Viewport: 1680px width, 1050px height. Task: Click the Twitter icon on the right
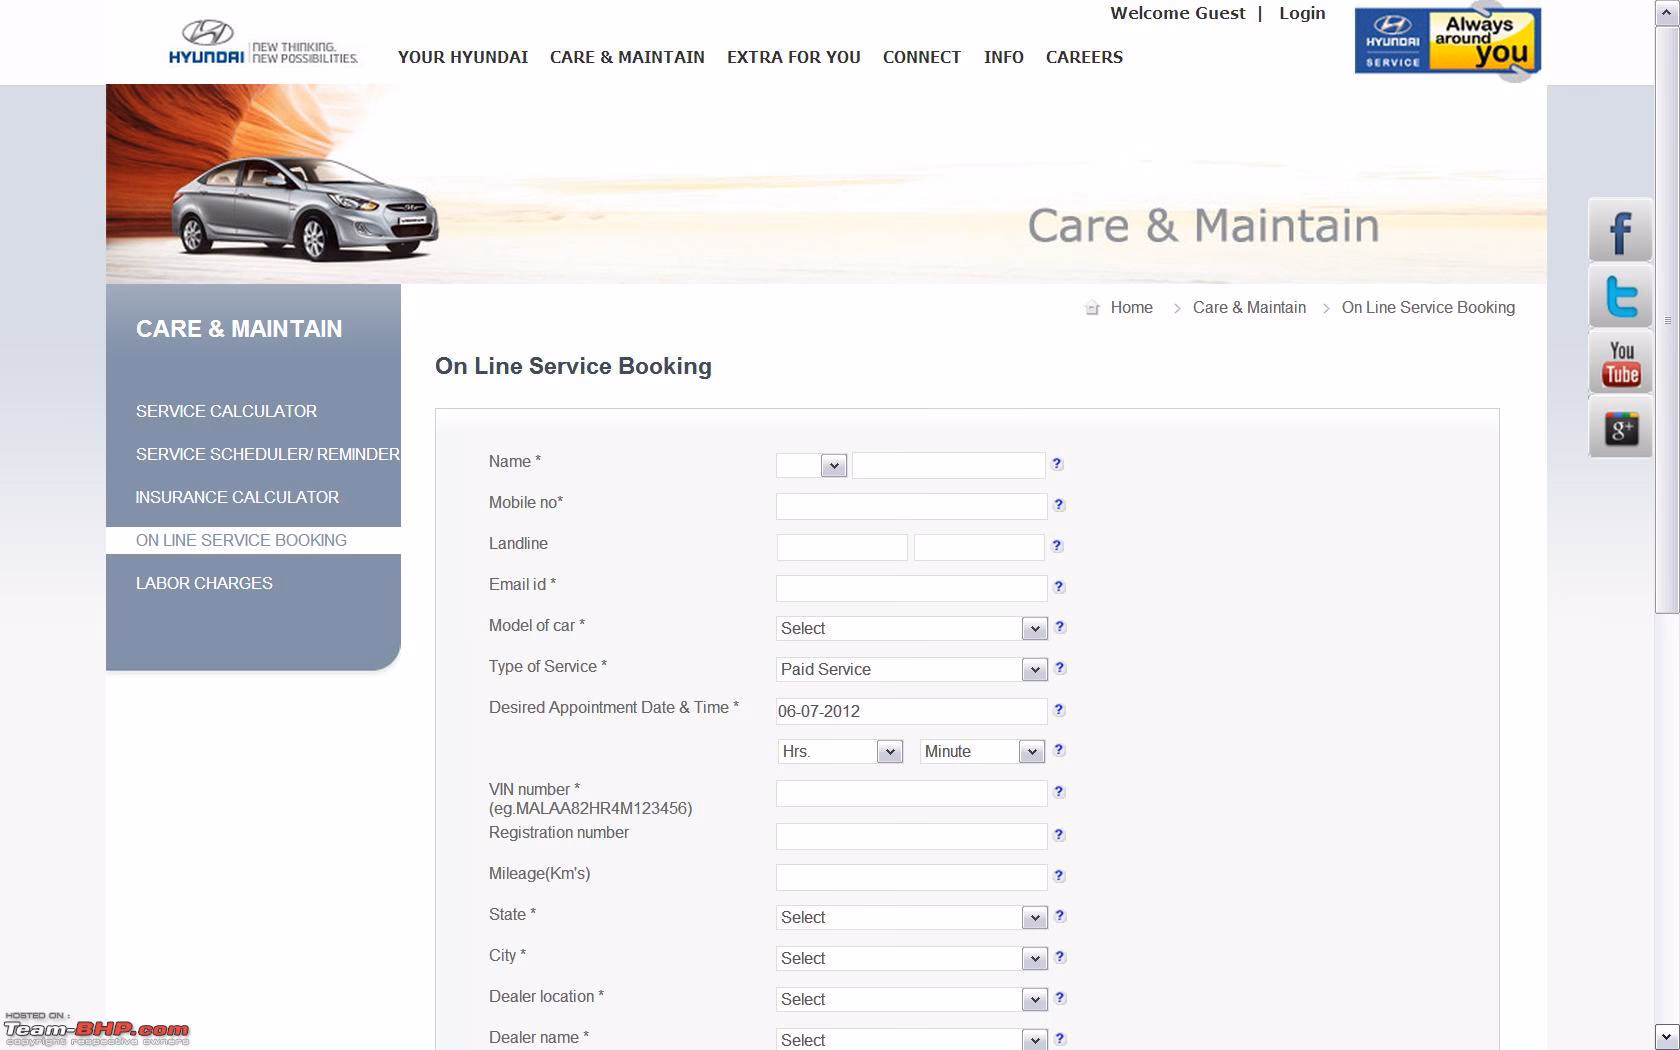1620,297
